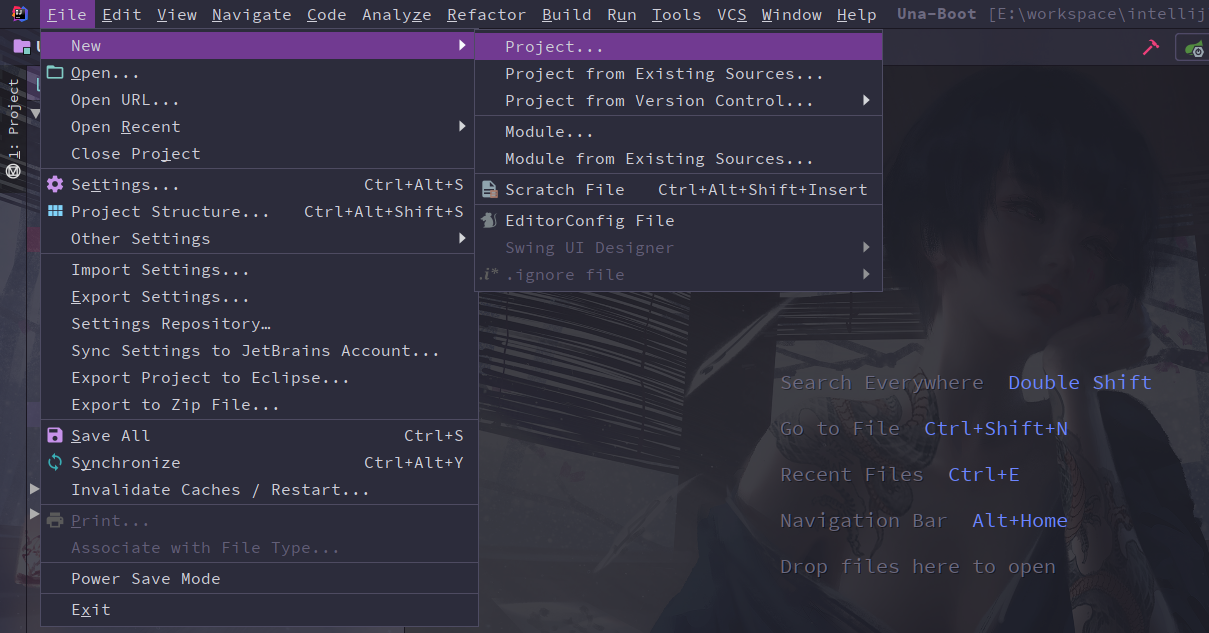Open the Refactor menu in menu bar

[486, 15]
